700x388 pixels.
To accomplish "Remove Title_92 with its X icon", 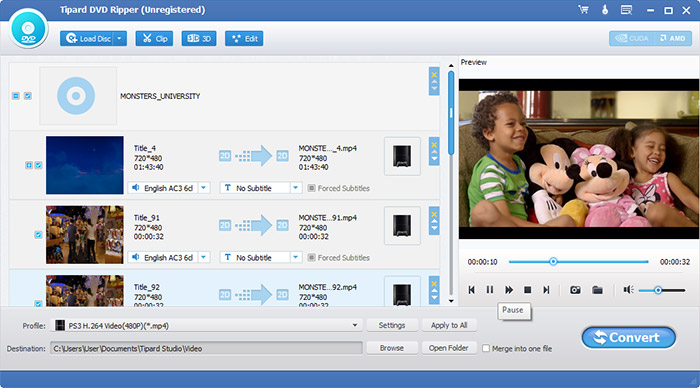I will [434, 284].
